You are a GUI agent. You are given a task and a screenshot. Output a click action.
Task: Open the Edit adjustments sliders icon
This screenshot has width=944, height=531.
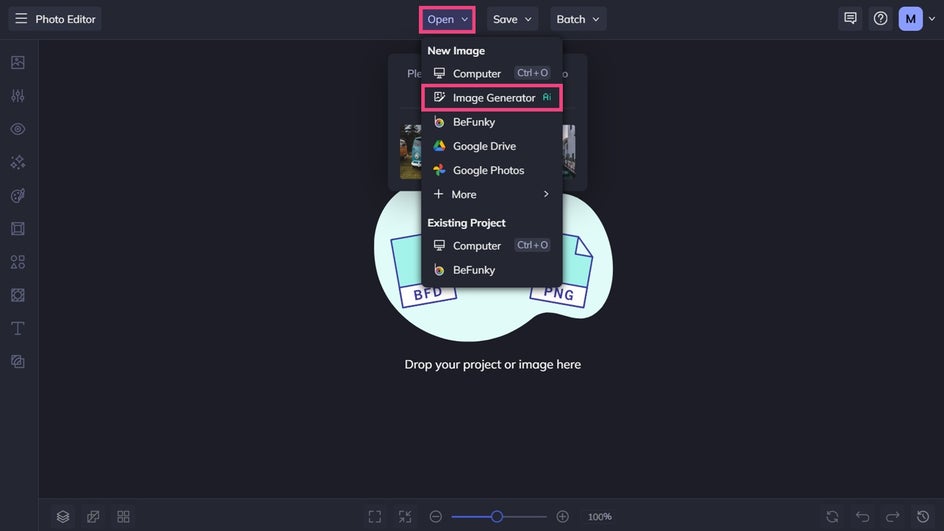(x=18, y=96)
